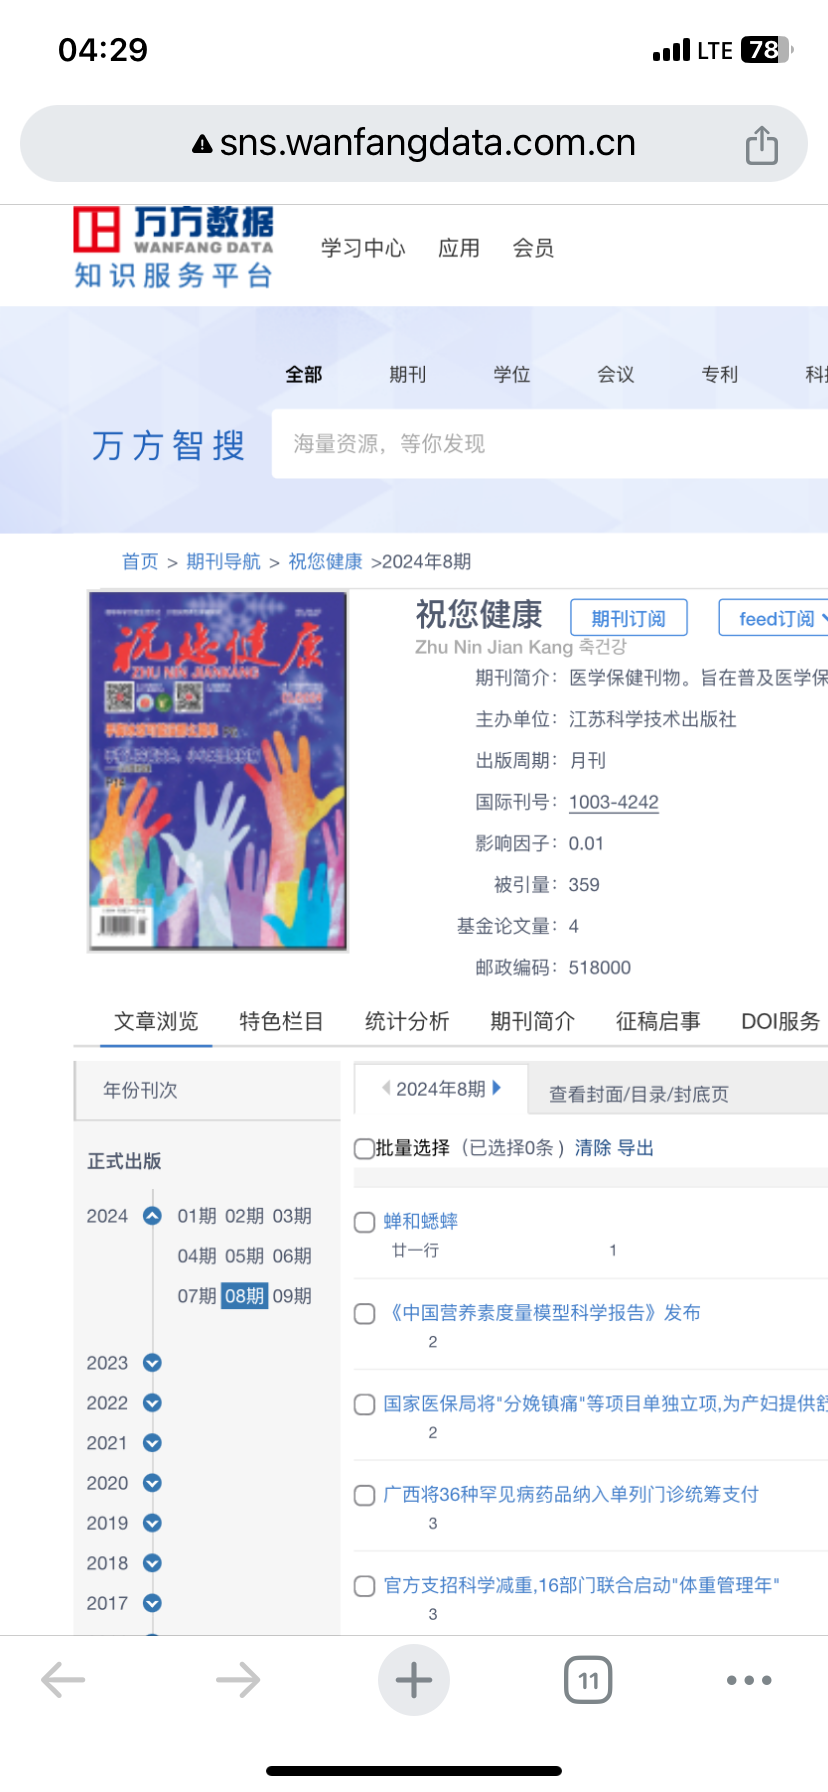This screenshot has height=1792, width=828.
Task: Go back with the browser back arrow
Action: pyautogui.click(x=63, y=1680)
